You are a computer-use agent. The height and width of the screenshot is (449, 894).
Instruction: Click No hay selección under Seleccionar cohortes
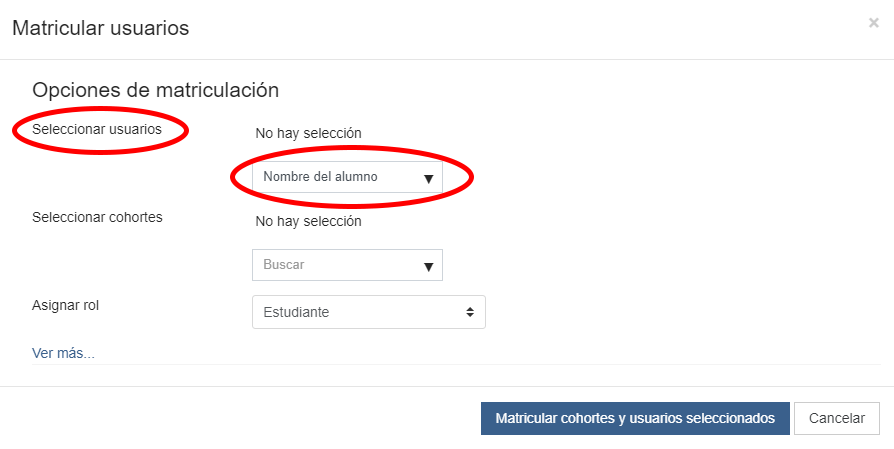tap(308, 221)
